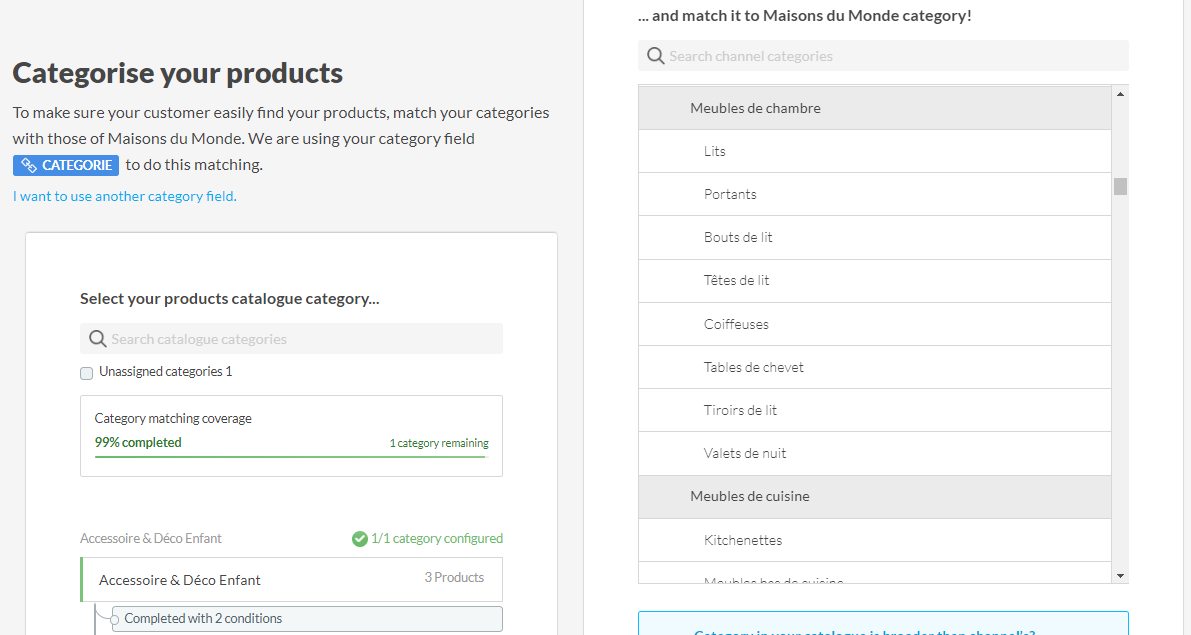The width and height of the screenshot is (1191, 635).
Task: Click the CATEGORIE field badge
Action: (66, 165)
